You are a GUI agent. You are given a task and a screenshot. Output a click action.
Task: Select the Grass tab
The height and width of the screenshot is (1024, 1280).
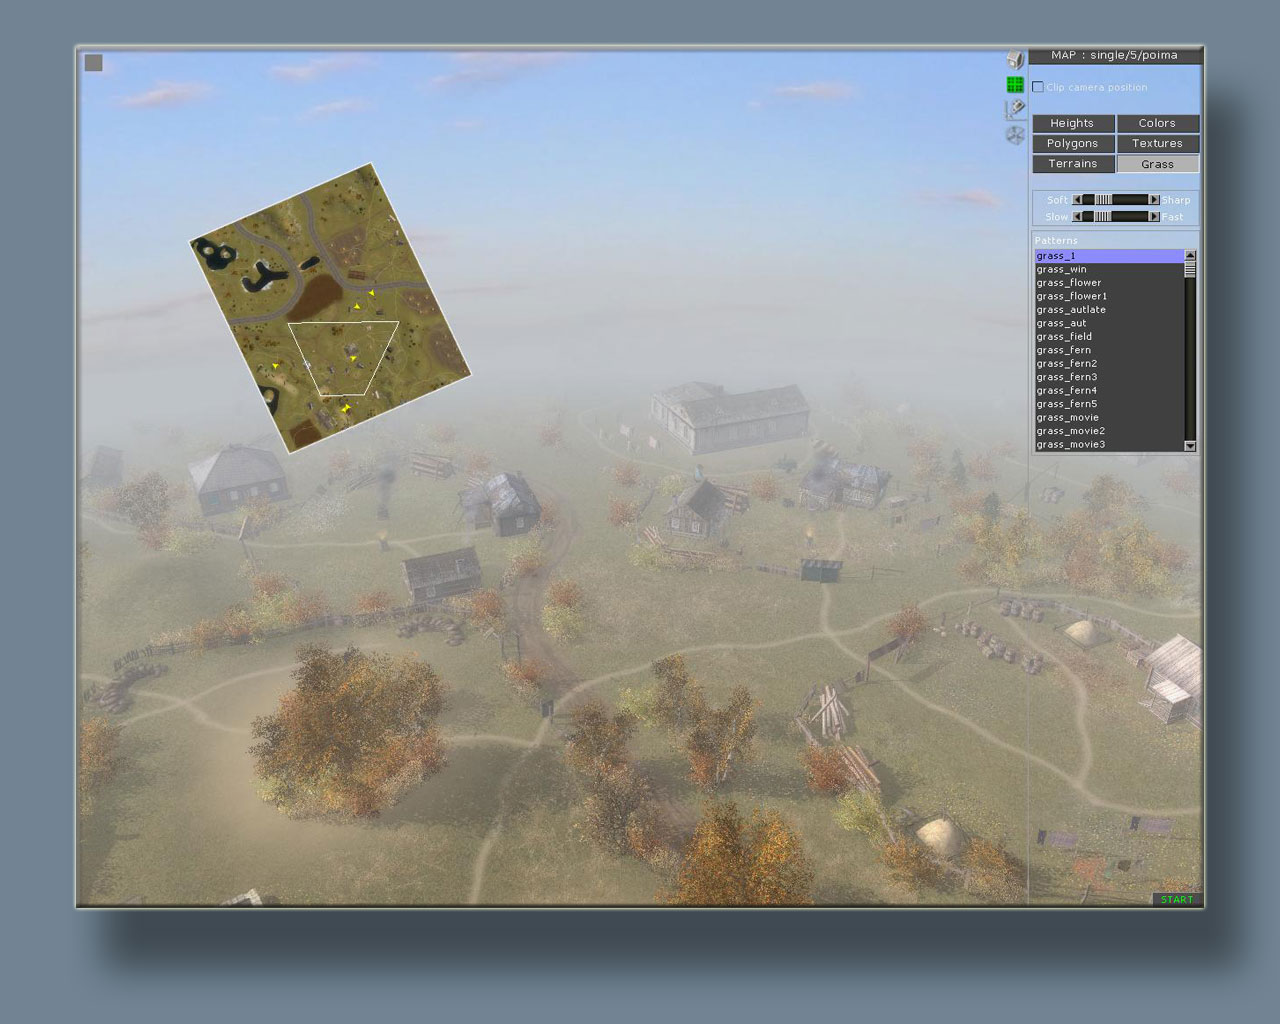[x=1157, y=164]
